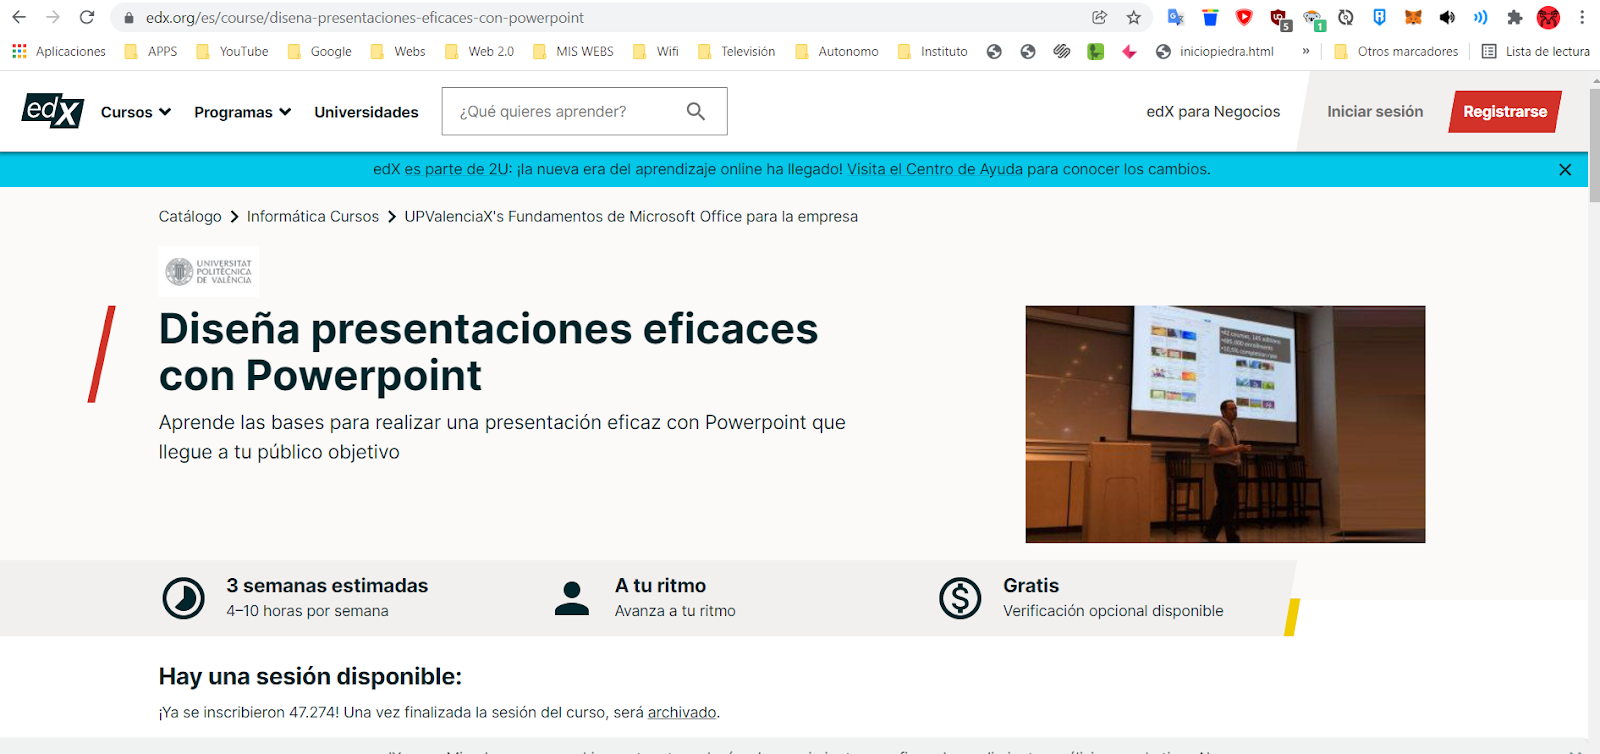Click the share page icon in address bar
This screenshot has height=754, width=1600.
[1100, 17]
